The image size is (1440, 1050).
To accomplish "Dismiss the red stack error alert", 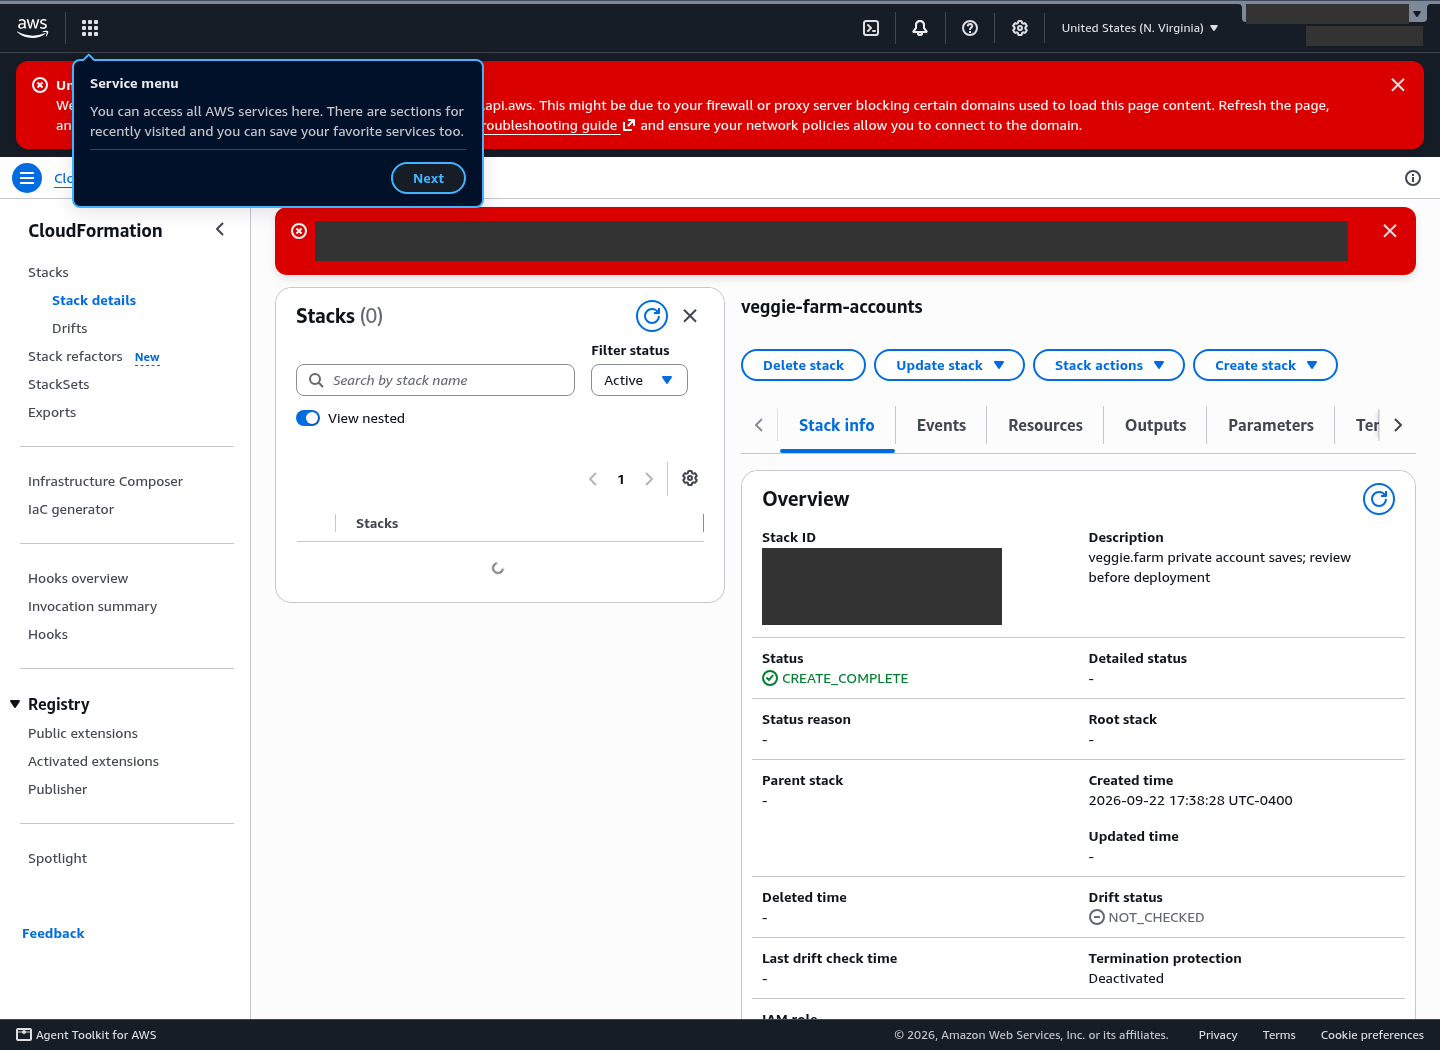I will pyautogui.click(x=1390, y=231).
